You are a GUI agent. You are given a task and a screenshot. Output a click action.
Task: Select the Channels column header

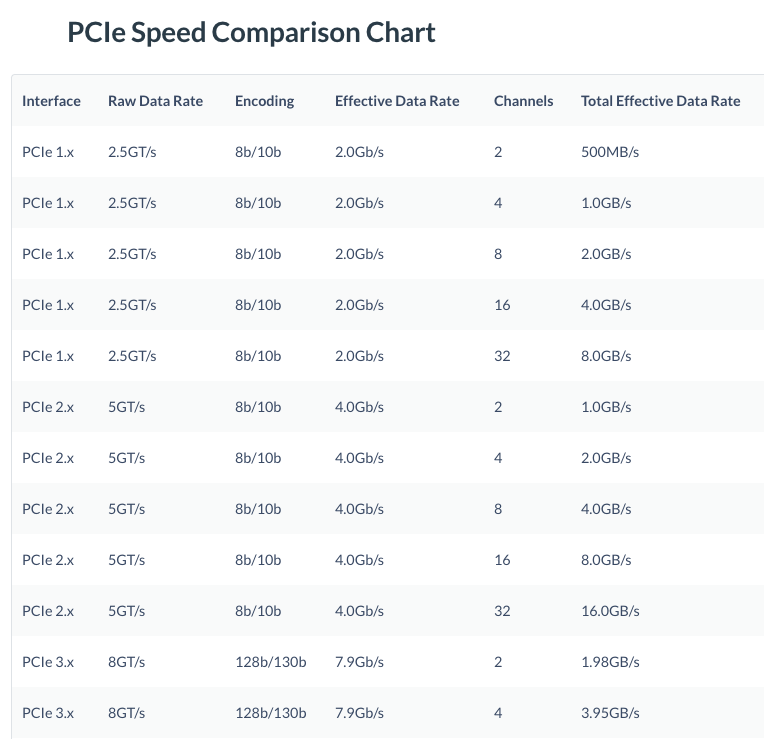pyautogui.click(x=523, y=101)
